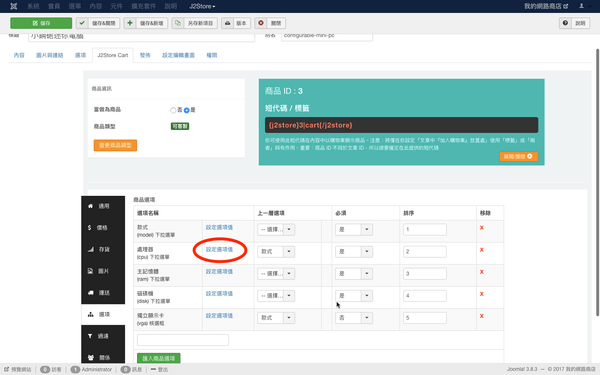Open set option values link for ram row
Image resolution: width=600 pixels, height=375 pixels.
219,272
